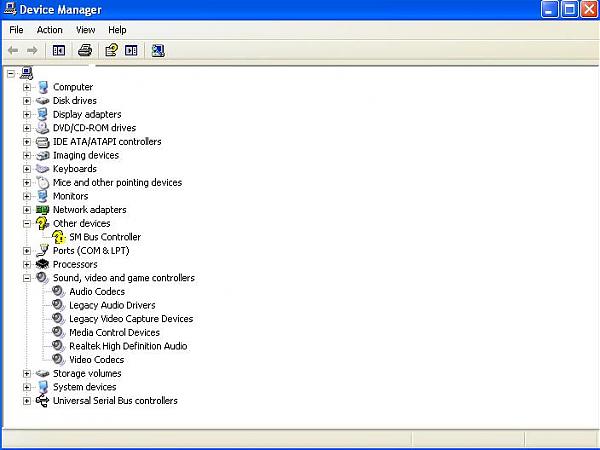
Task: Click the Display adapters icon
Action: (x=42, y=114)
